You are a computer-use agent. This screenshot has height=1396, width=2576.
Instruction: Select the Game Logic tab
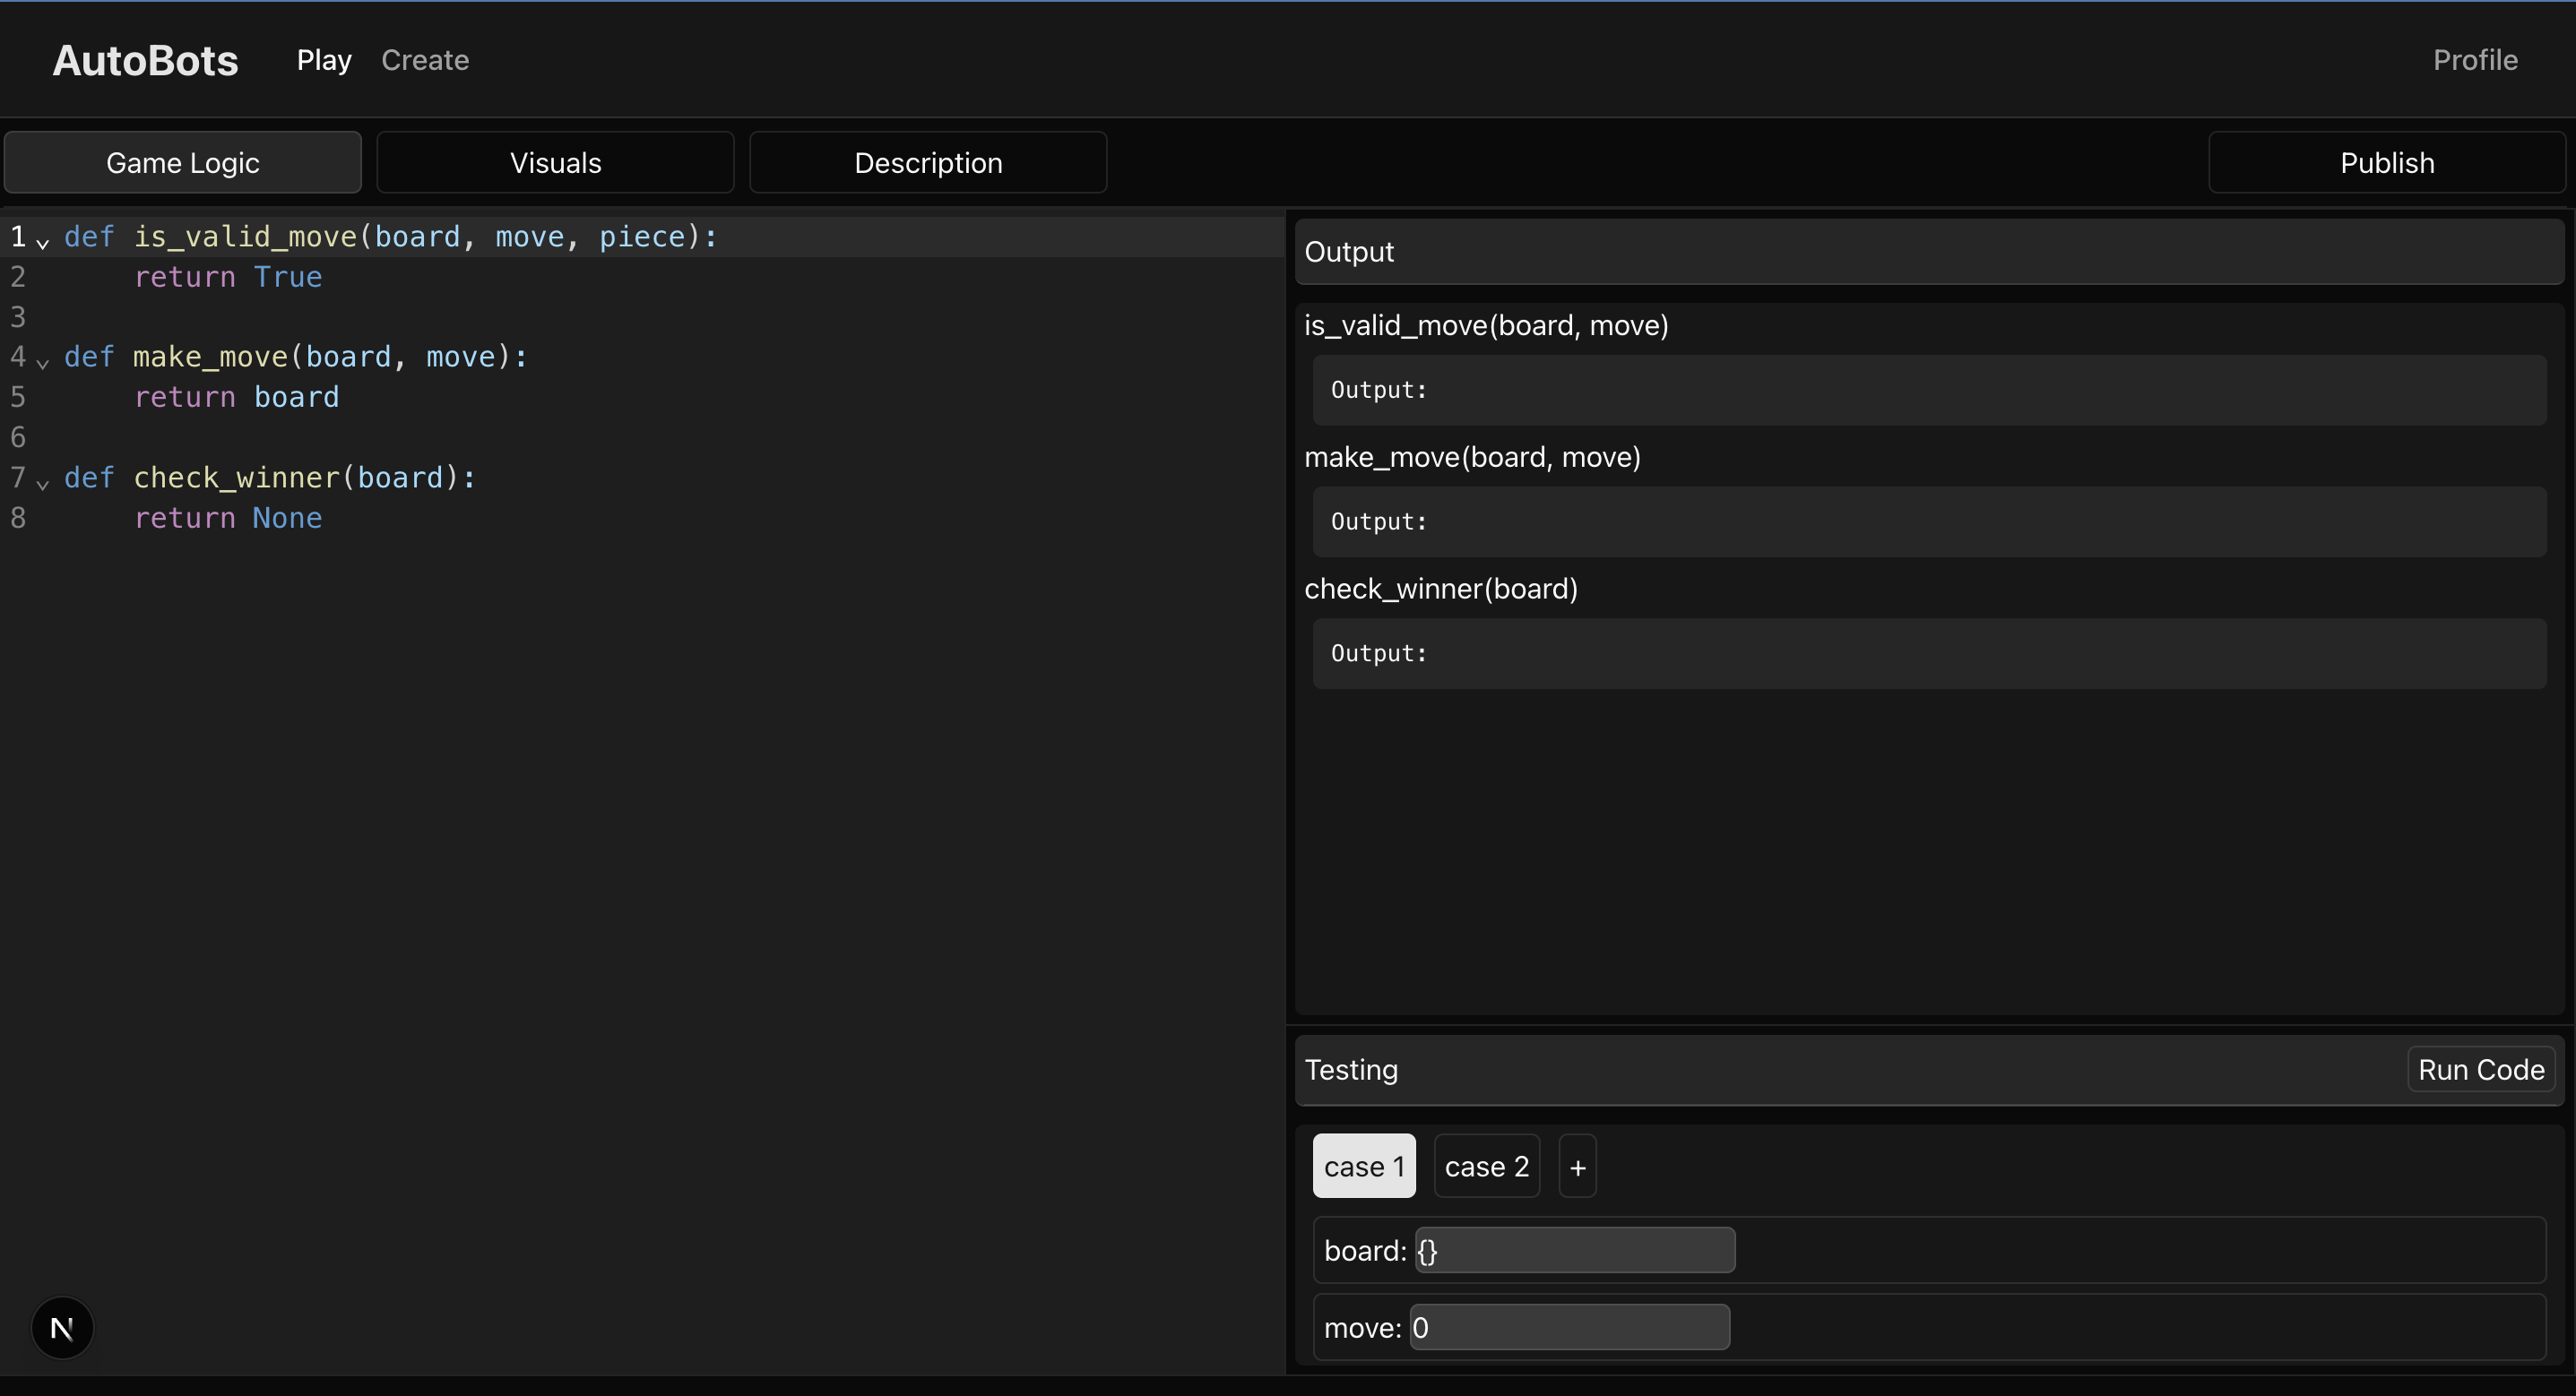tap(182, 163)
